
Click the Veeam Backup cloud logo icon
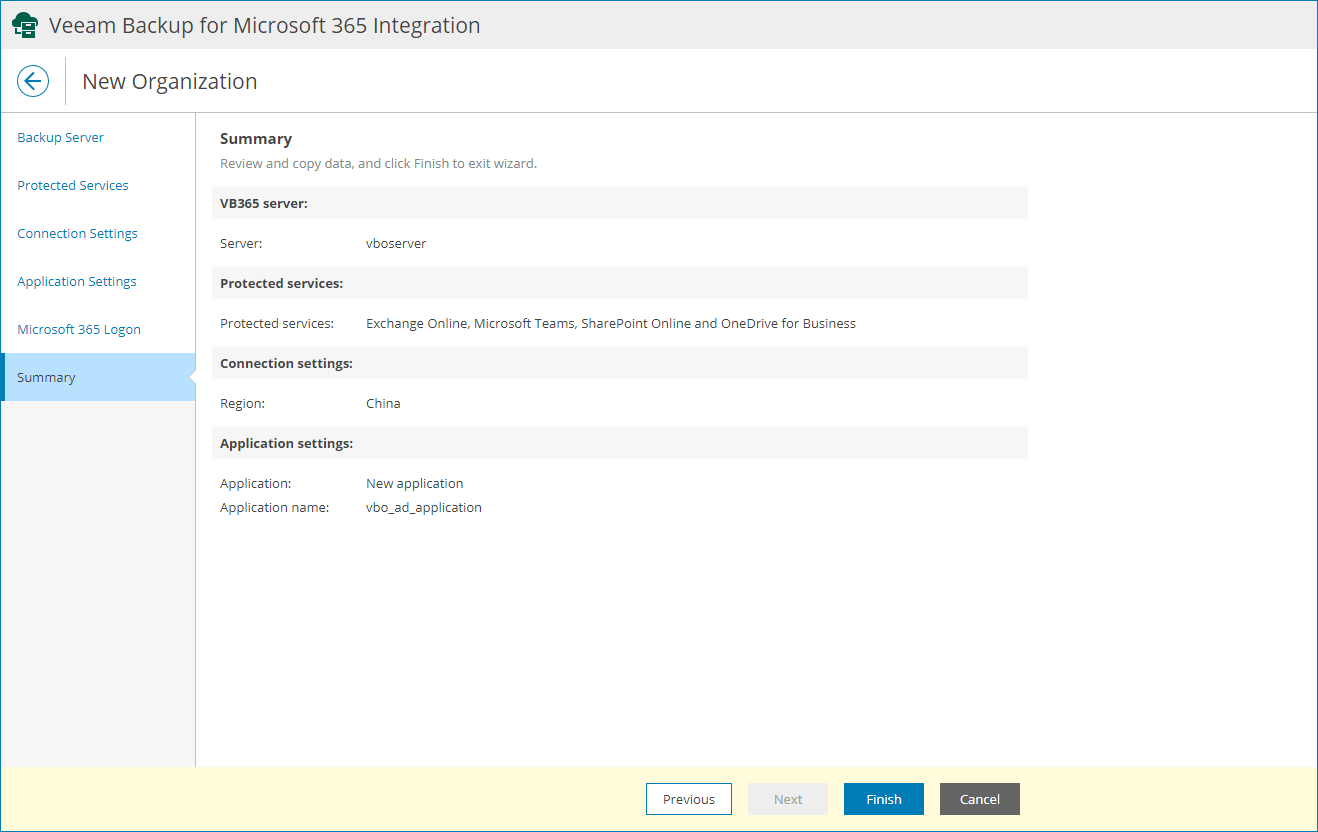[x=25, y=25]
